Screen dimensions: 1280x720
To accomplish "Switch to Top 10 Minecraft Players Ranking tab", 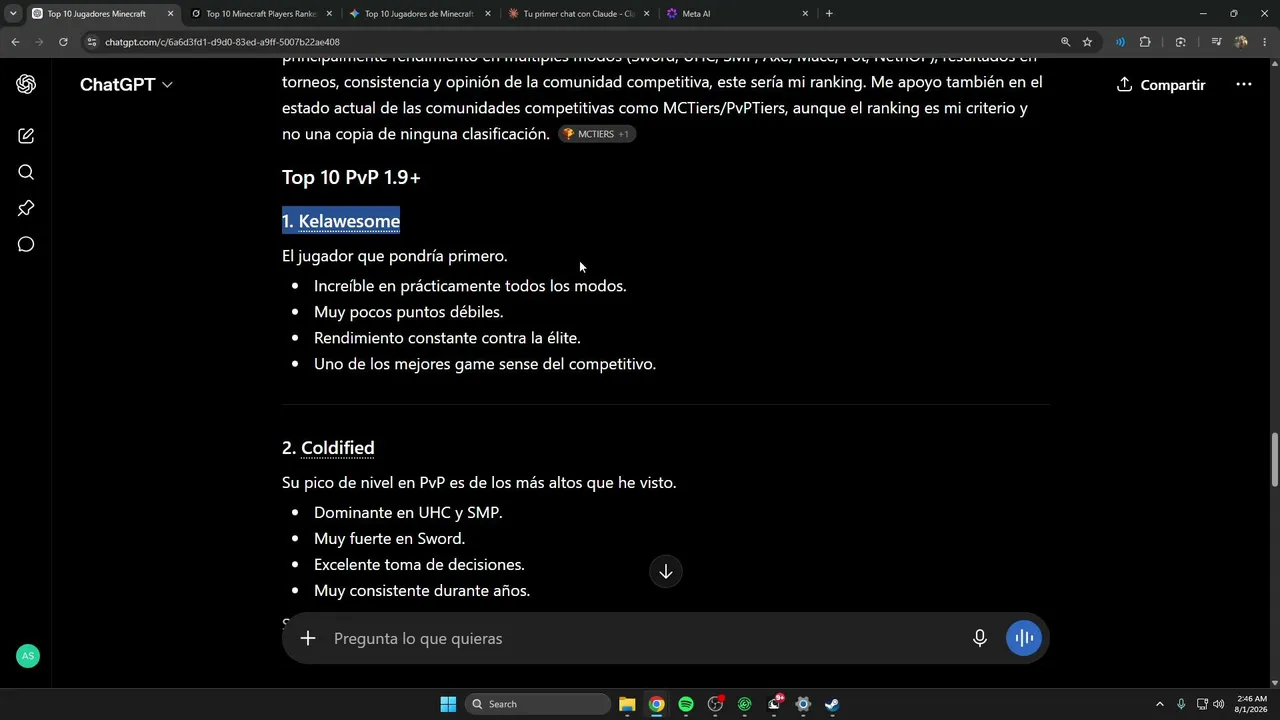I will tap(261, 14).
